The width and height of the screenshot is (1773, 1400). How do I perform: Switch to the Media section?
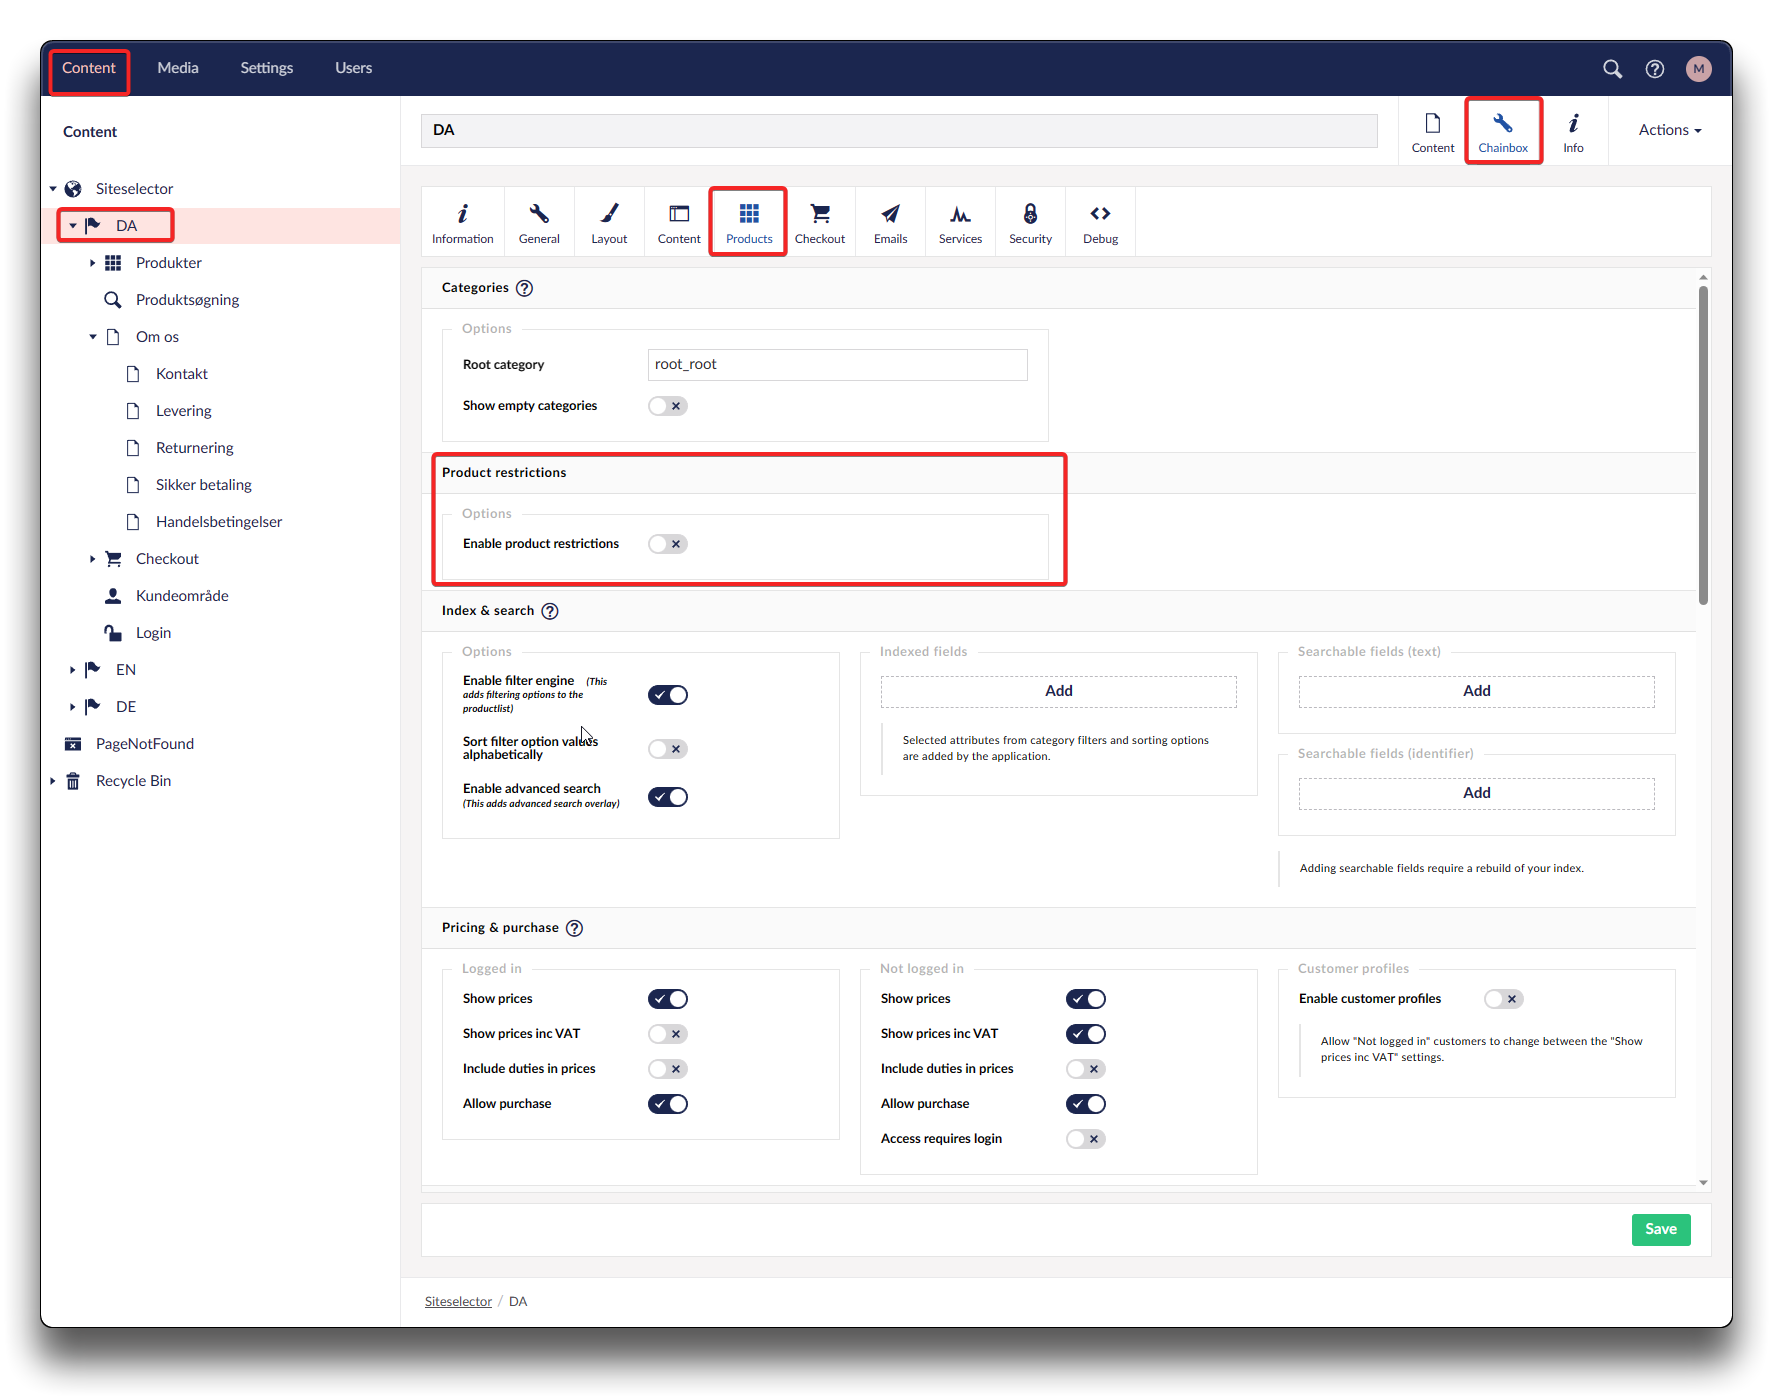[178, 68]
